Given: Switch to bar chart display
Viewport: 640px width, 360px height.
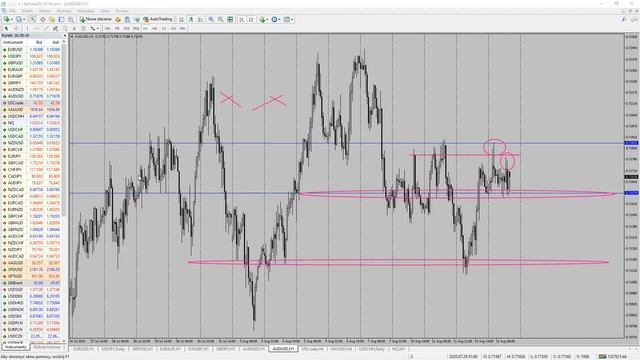Looking at the screenshot, I should [181, 19].
